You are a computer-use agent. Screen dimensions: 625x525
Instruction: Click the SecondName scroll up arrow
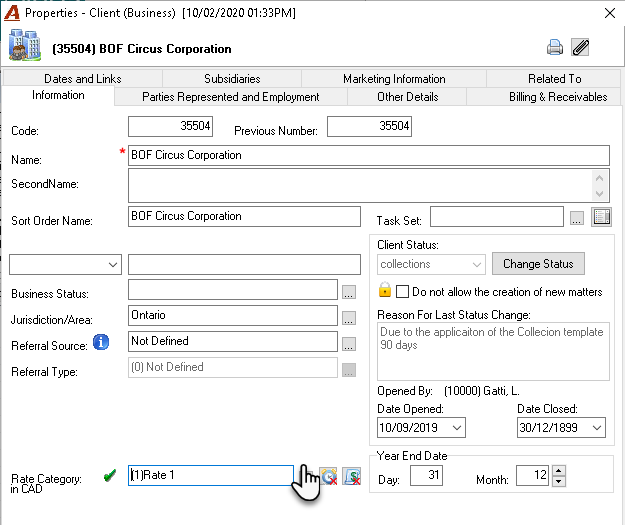tap(599, 178)
